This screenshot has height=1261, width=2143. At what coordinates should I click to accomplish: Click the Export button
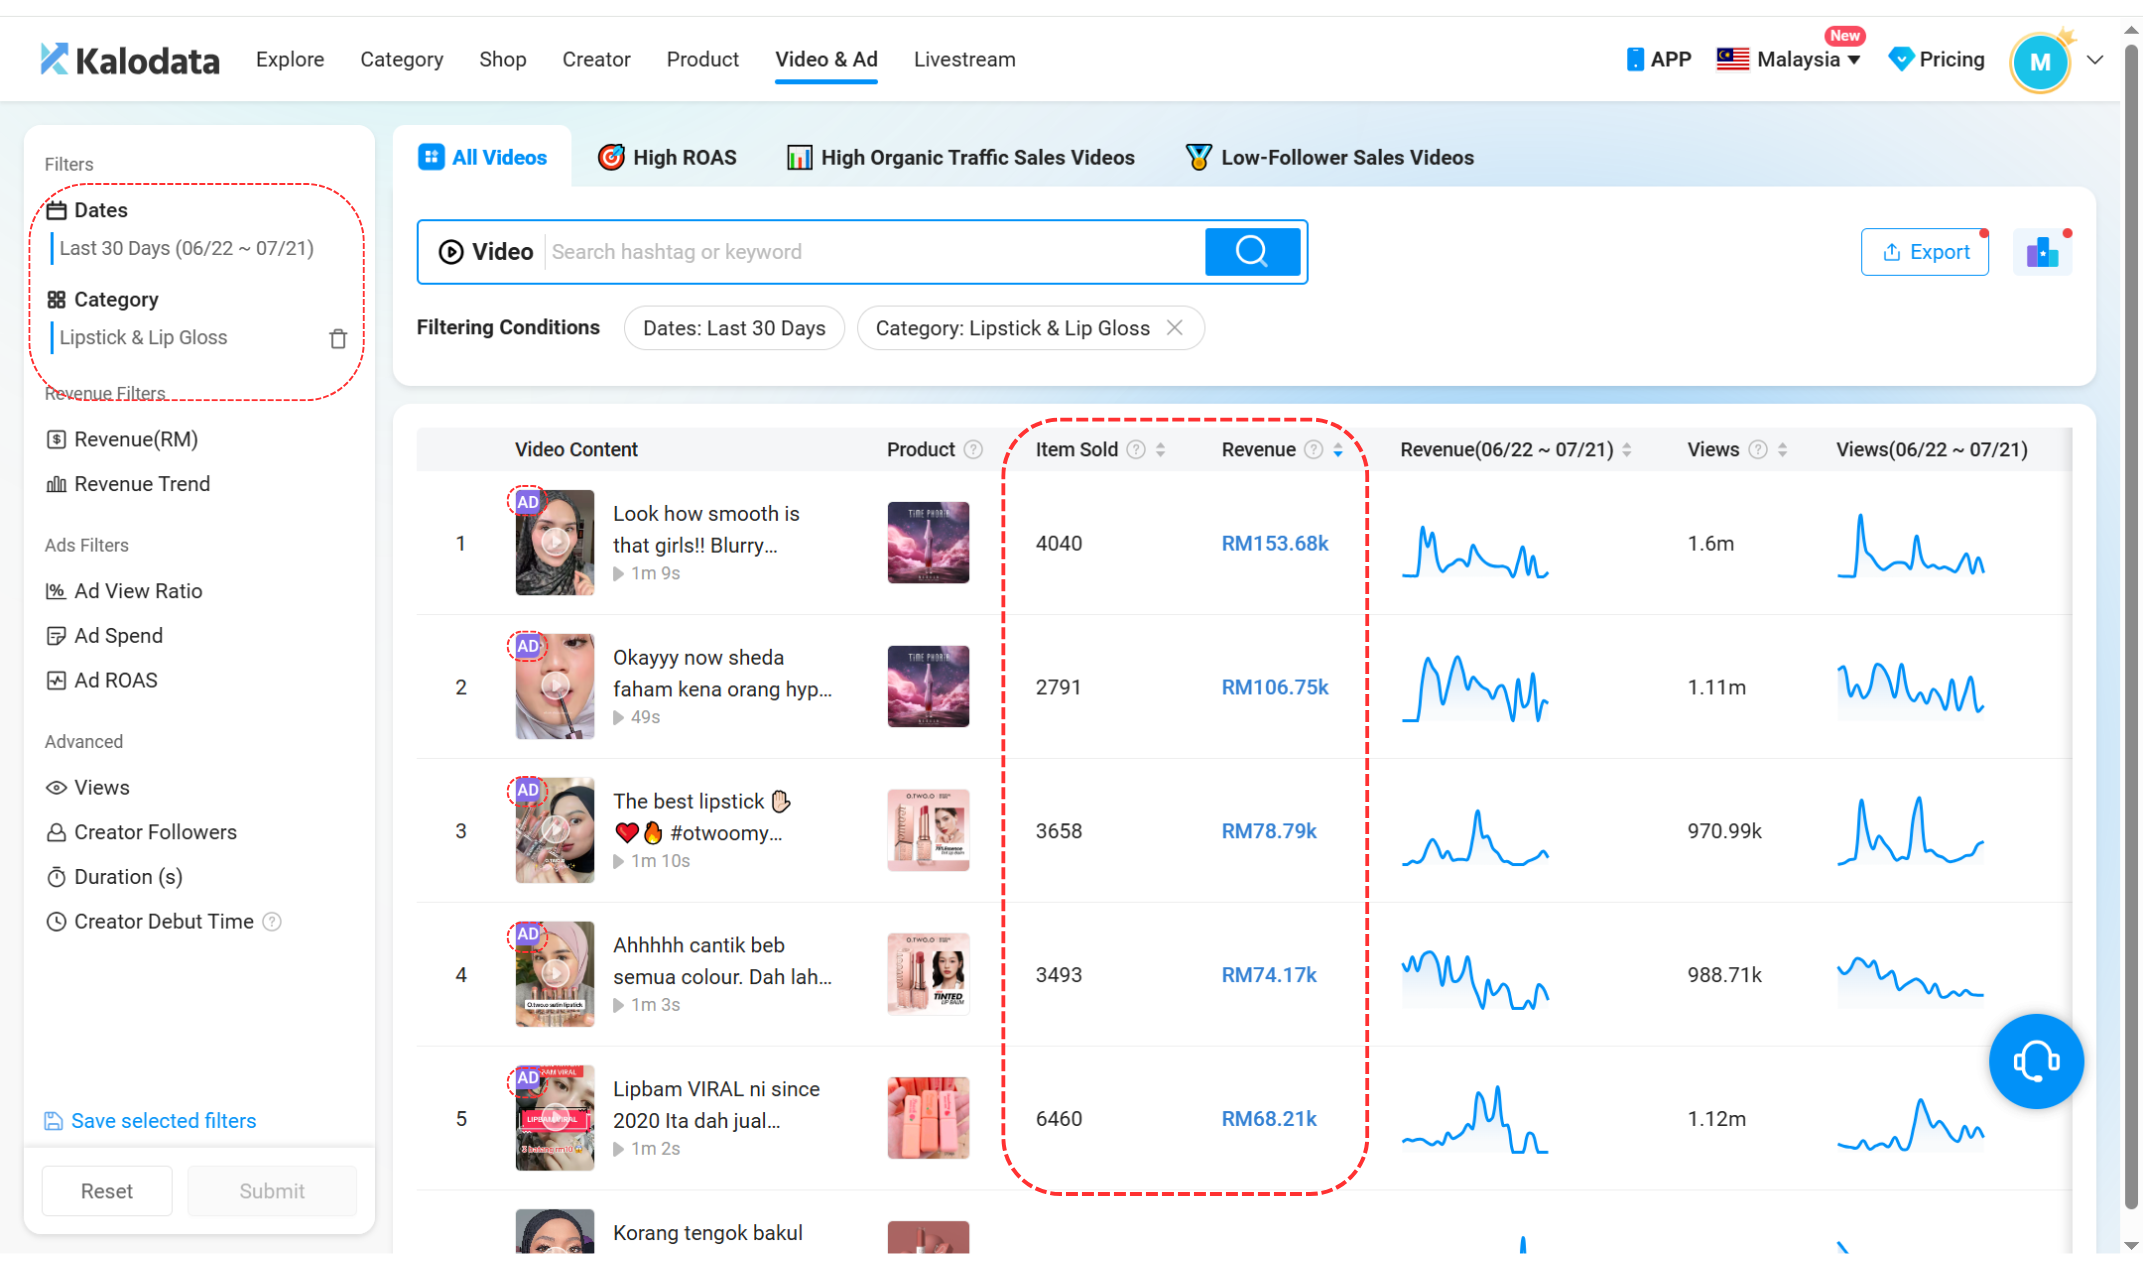(1924, 252)
